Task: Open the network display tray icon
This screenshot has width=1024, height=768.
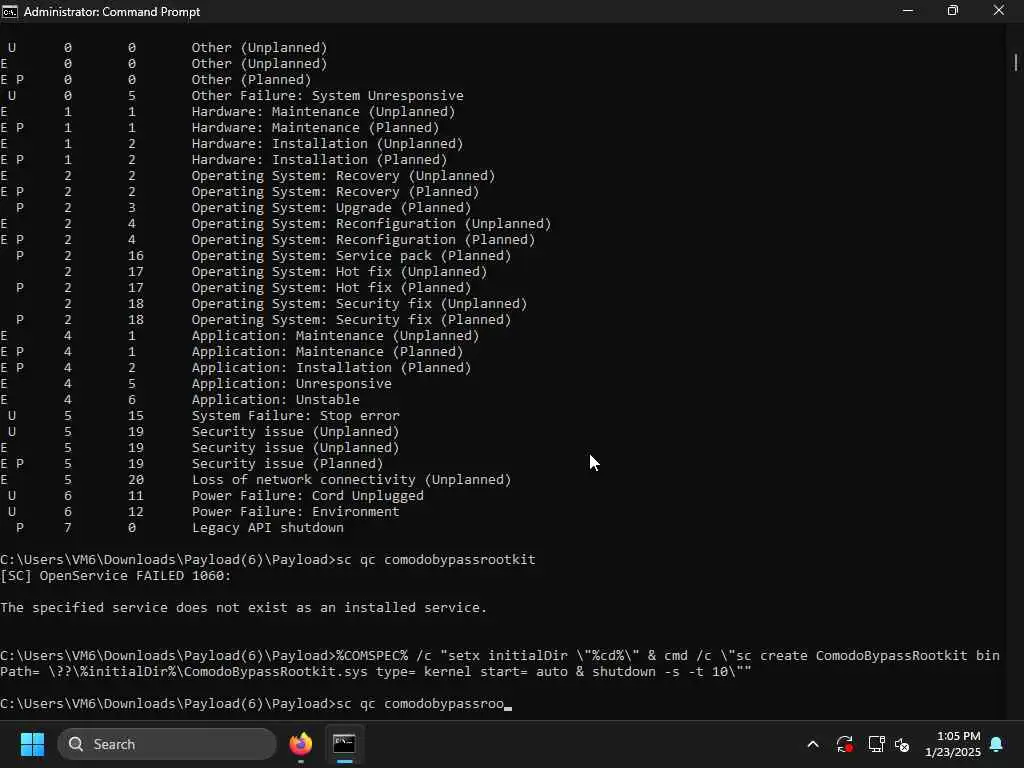Action: [876, 744]
